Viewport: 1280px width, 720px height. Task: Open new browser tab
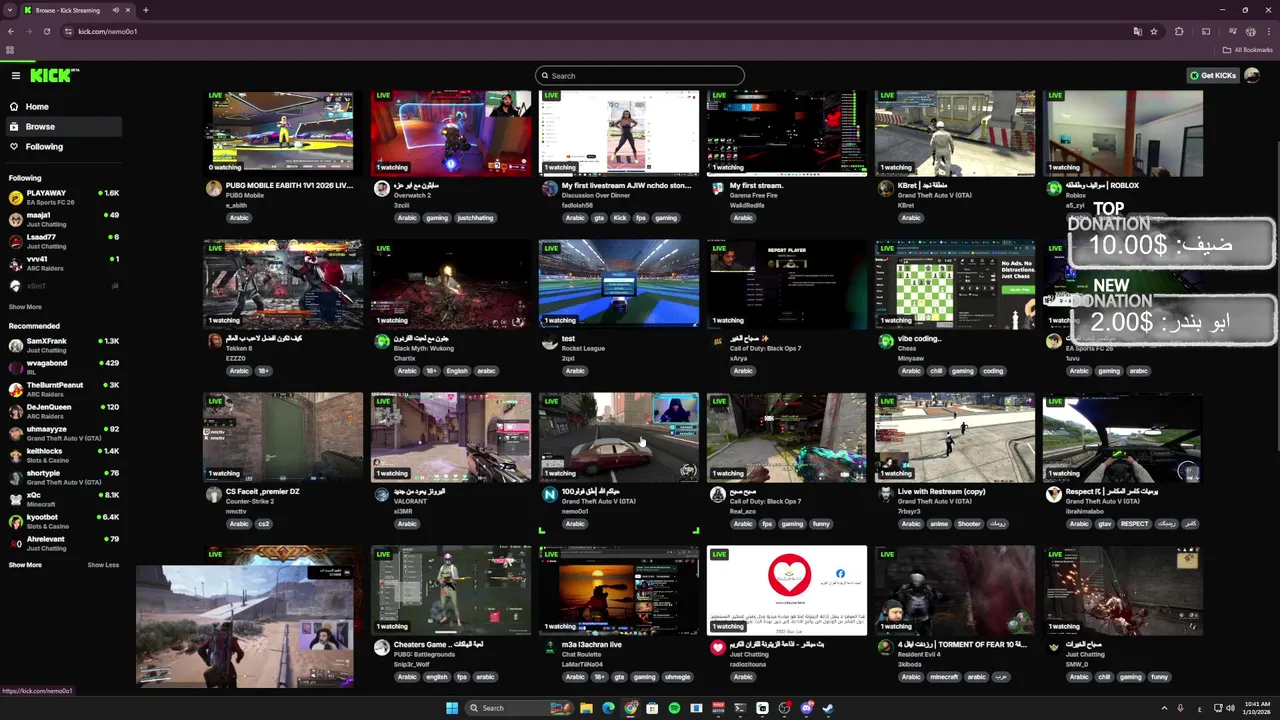(x=145, y=10)
